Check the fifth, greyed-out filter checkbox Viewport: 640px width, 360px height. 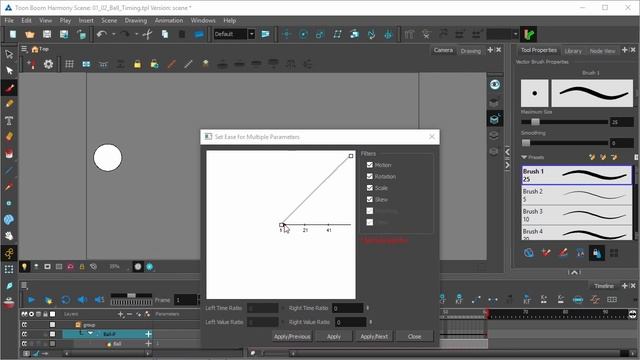click(370, 211)
